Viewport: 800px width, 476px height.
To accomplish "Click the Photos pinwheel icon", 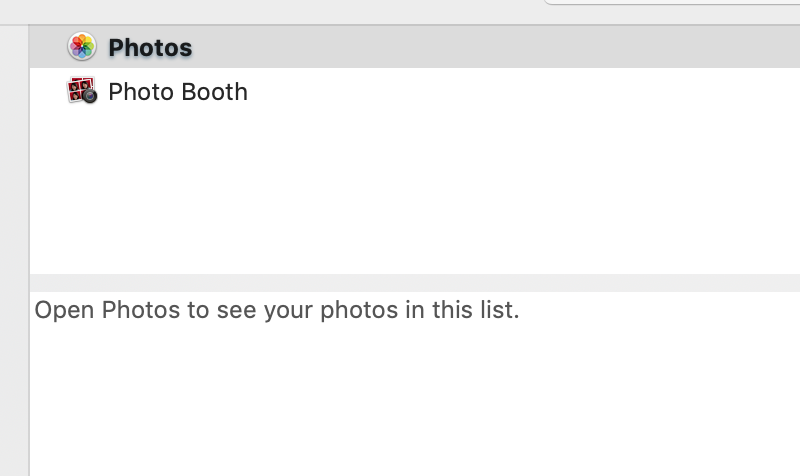I will 82,46.
